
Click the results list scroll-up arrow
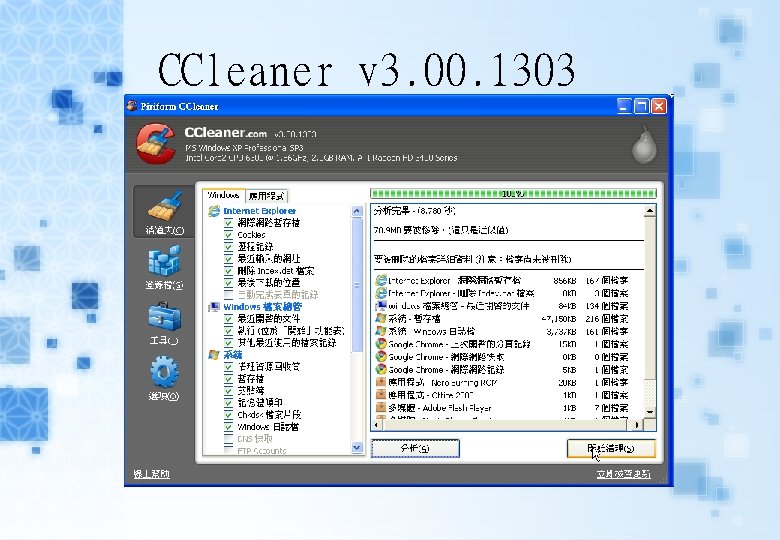point(650,211)
